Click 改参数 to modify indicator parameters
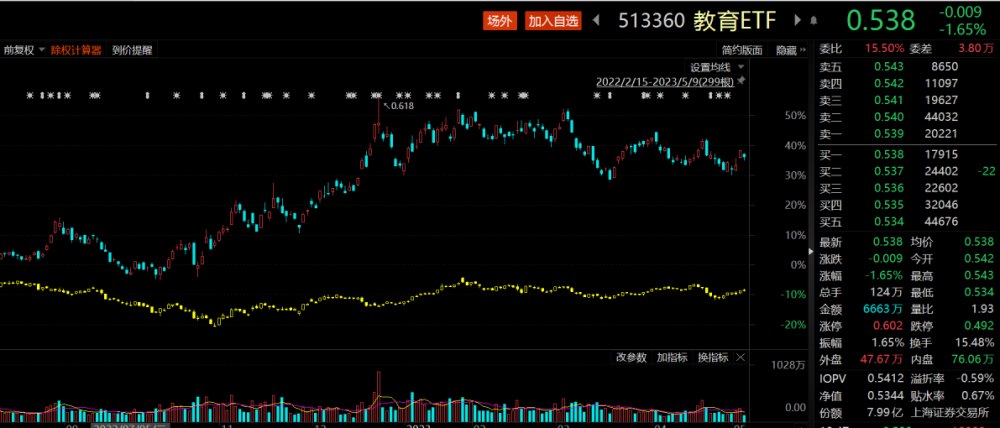The width and height of the screenshot is (1000, 428). [631, 358]
